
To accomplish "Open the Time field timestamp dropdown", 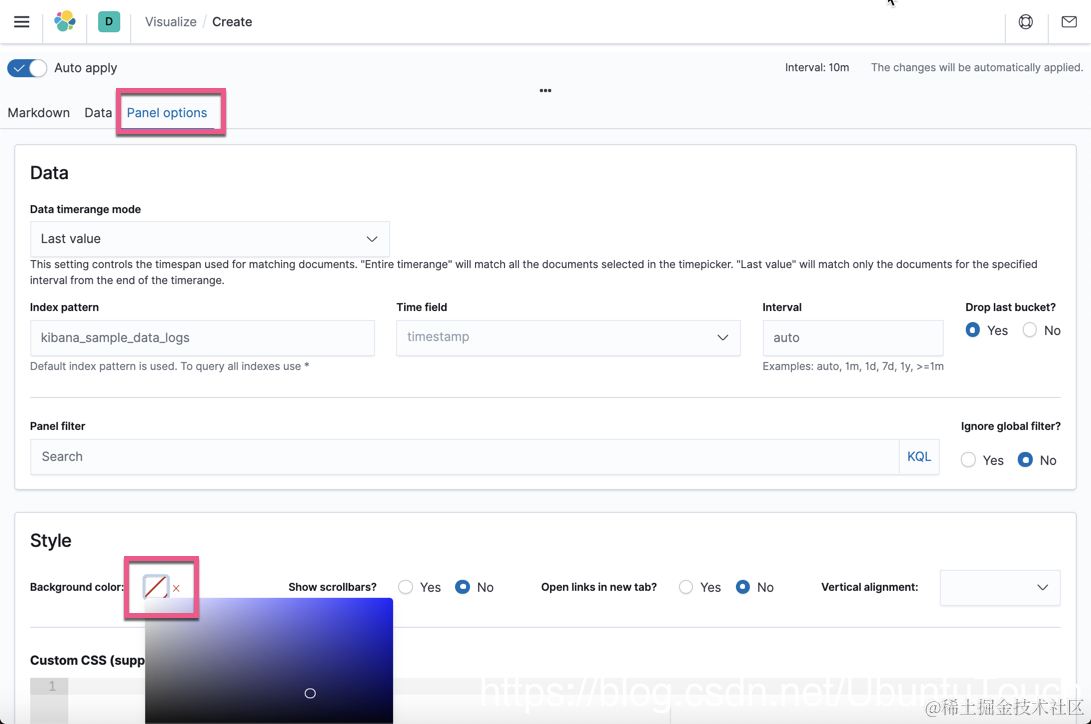I will (568, 337).
